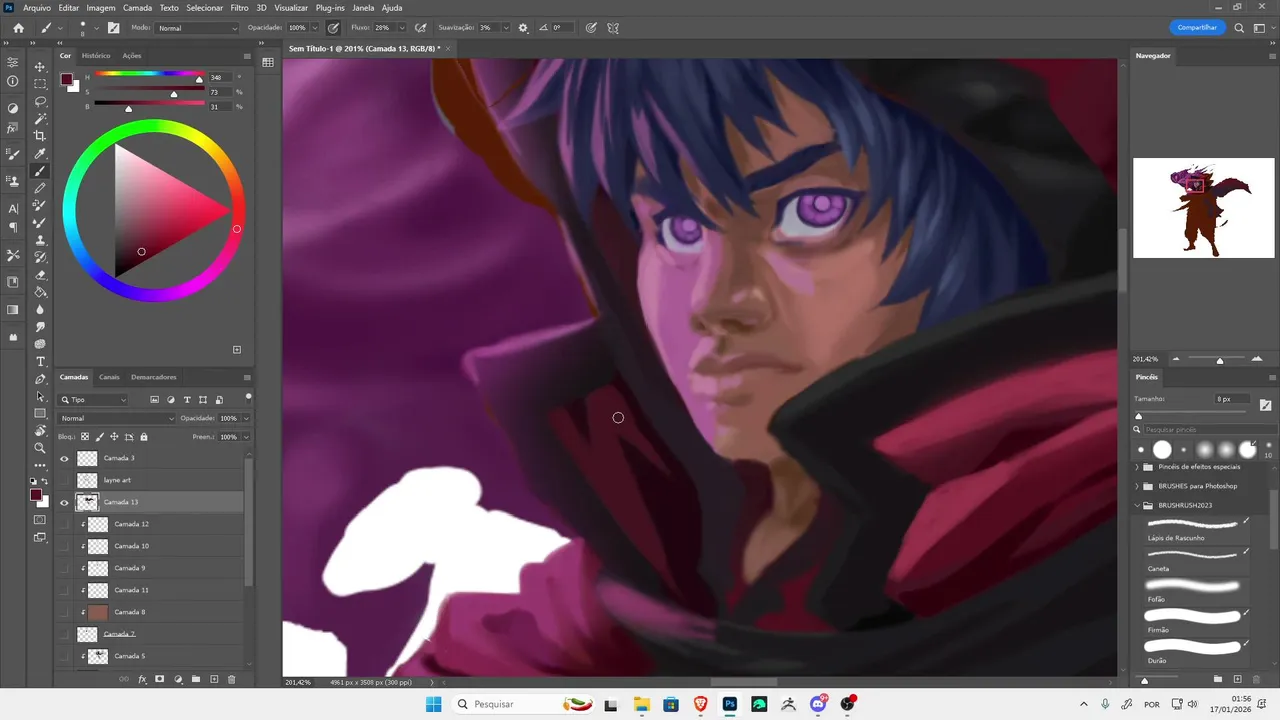Viewport: 1280px width, 720px height.
Task: Click the foreground color swatch in Cor panel
Action: [66, 79]
